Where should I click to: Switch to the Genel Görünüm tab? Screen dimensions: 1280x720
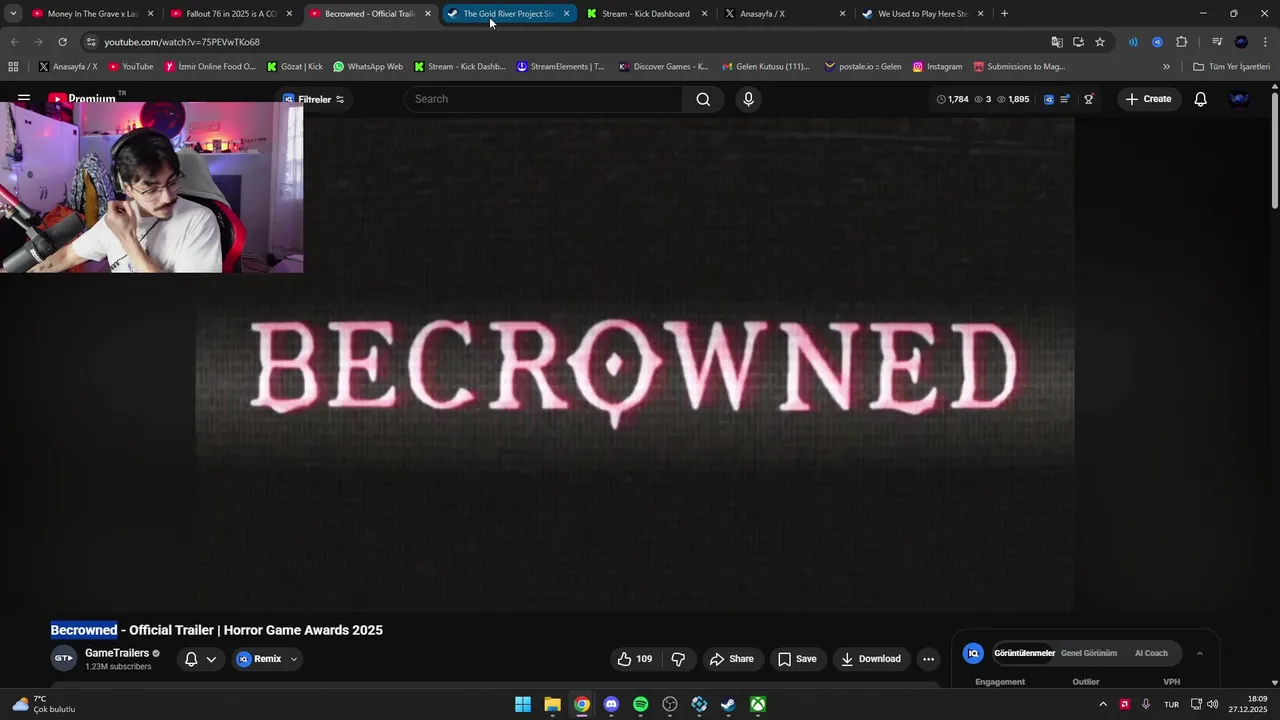pyautogui.click(x=1088, y=653)
